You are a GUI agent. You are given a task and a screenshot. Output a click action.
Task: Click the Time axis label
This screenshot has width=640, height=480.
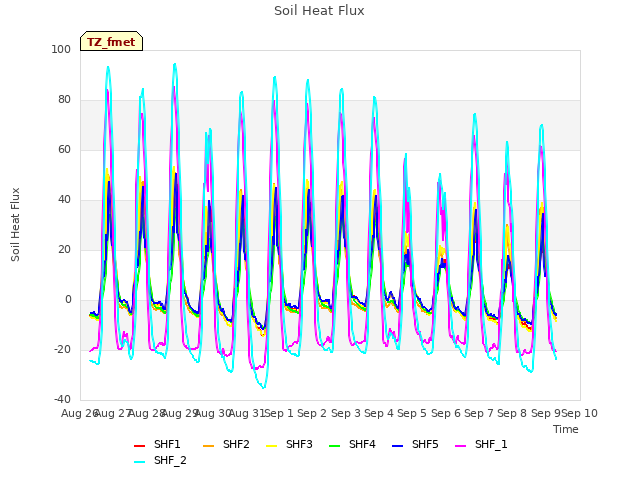[x=566, y=429]
